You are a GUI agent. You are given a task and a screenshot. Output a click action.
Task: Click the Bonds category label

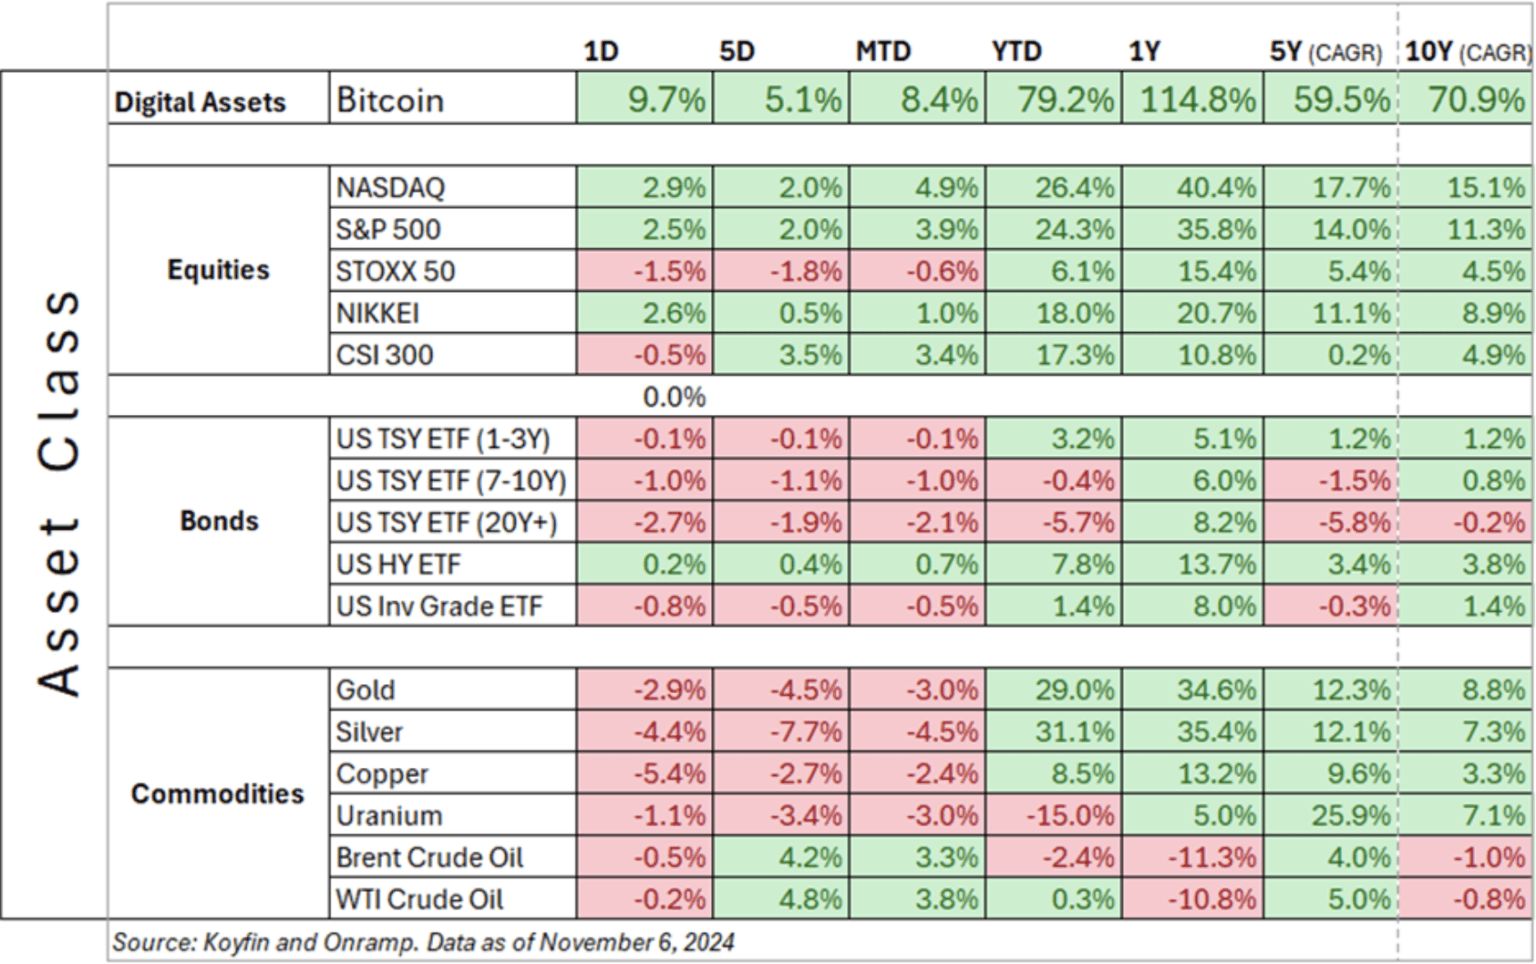219,521
